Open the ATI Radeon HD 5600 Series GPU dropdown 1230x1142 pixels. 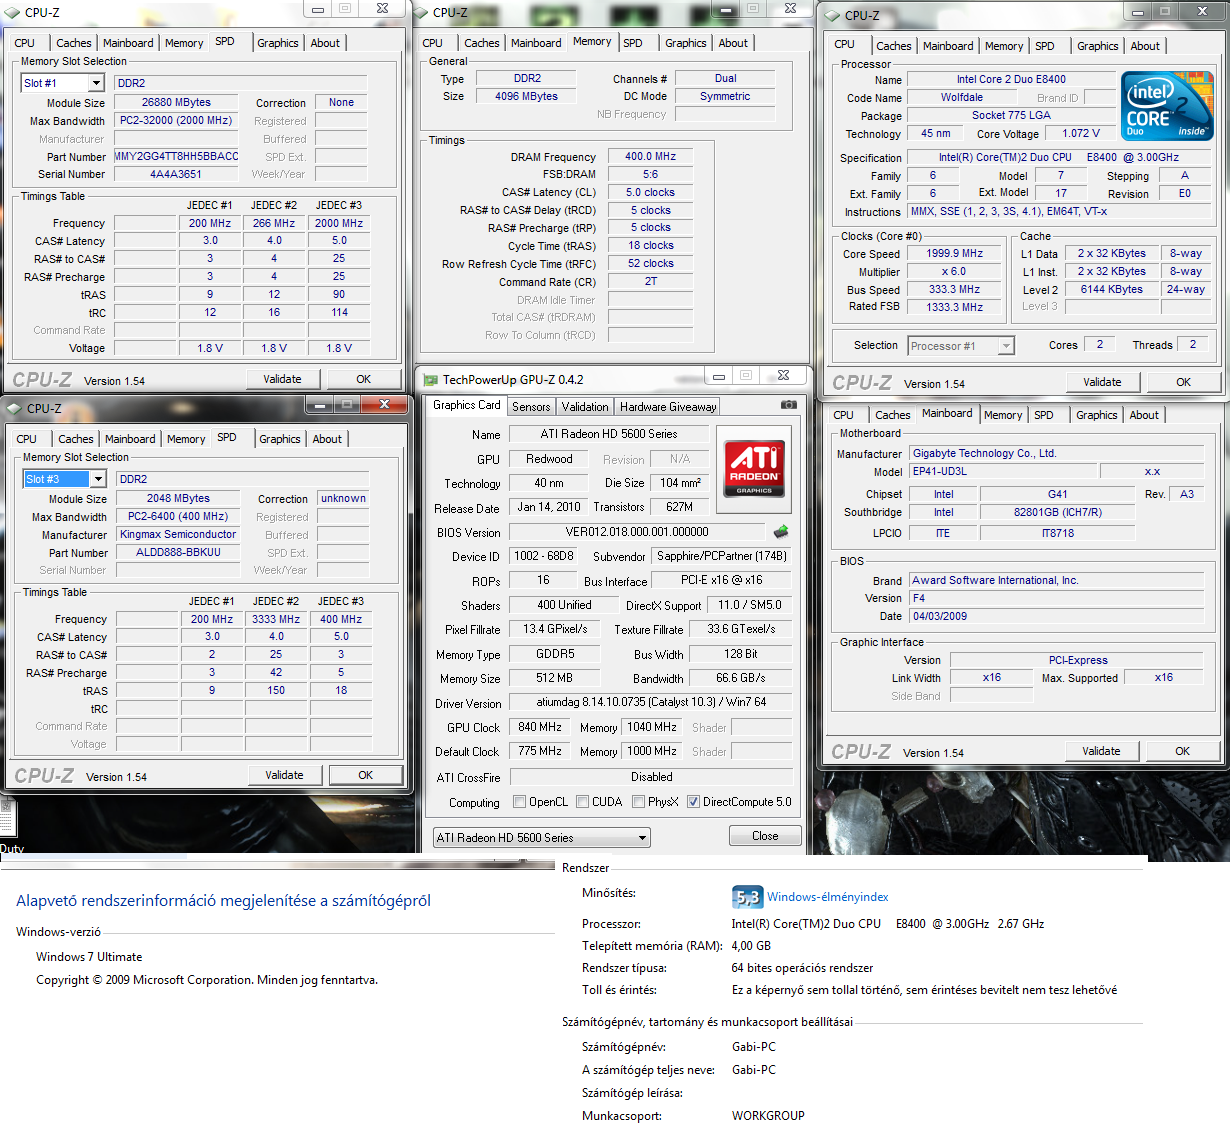coord(642,838)
